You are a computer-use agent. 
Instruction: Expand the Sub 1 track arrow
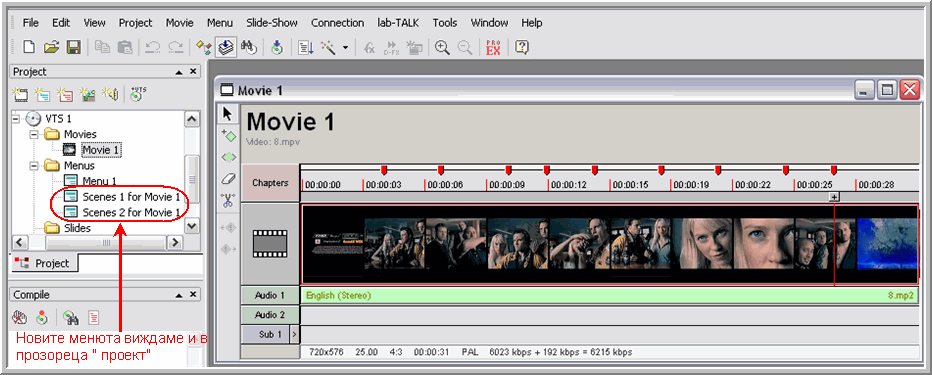(294, 335)
